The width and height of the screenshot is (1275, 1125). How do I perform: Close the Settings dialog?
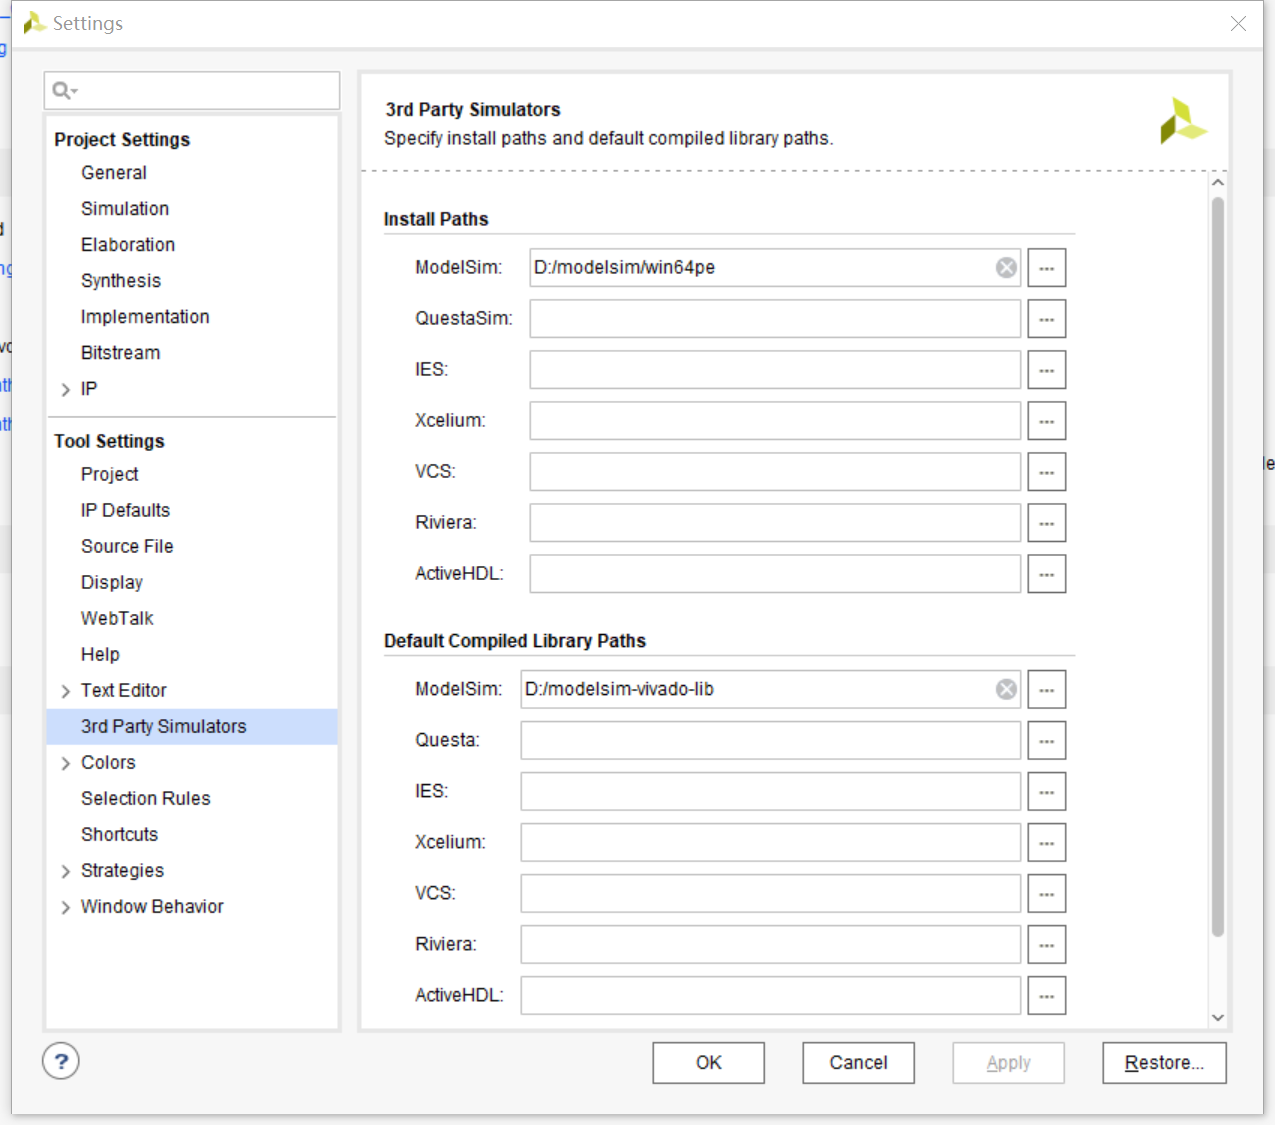coord(1238,23)
